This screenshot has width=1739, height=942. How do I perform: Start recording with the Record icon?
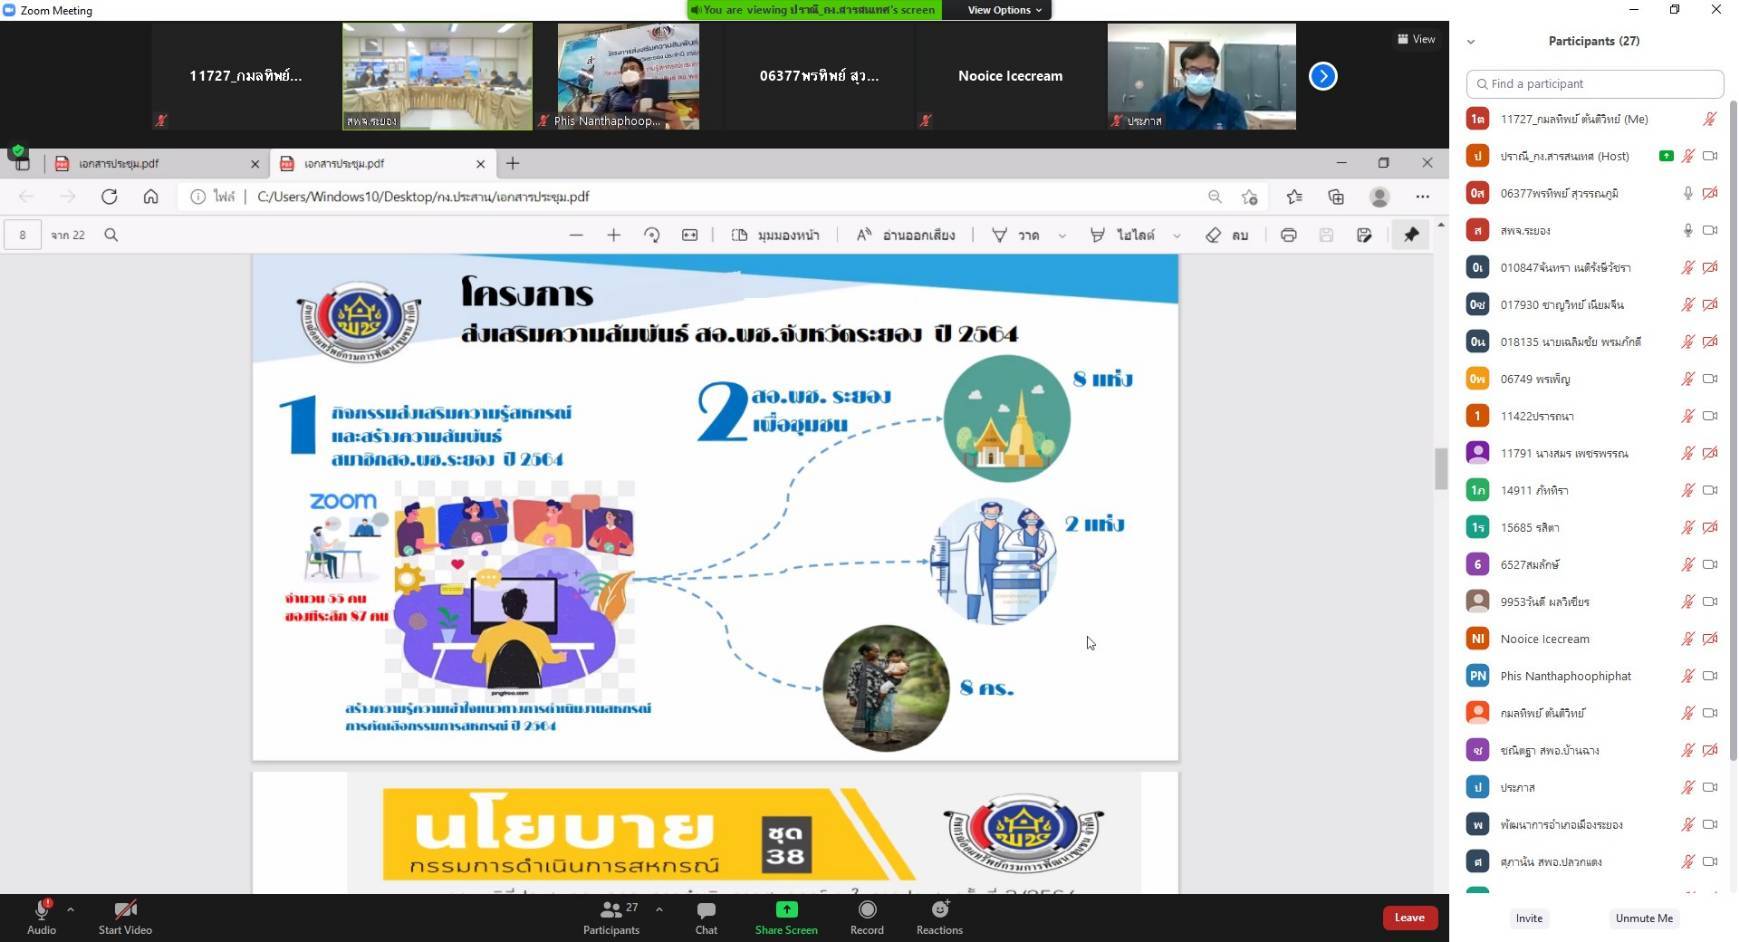pos(867,910)
